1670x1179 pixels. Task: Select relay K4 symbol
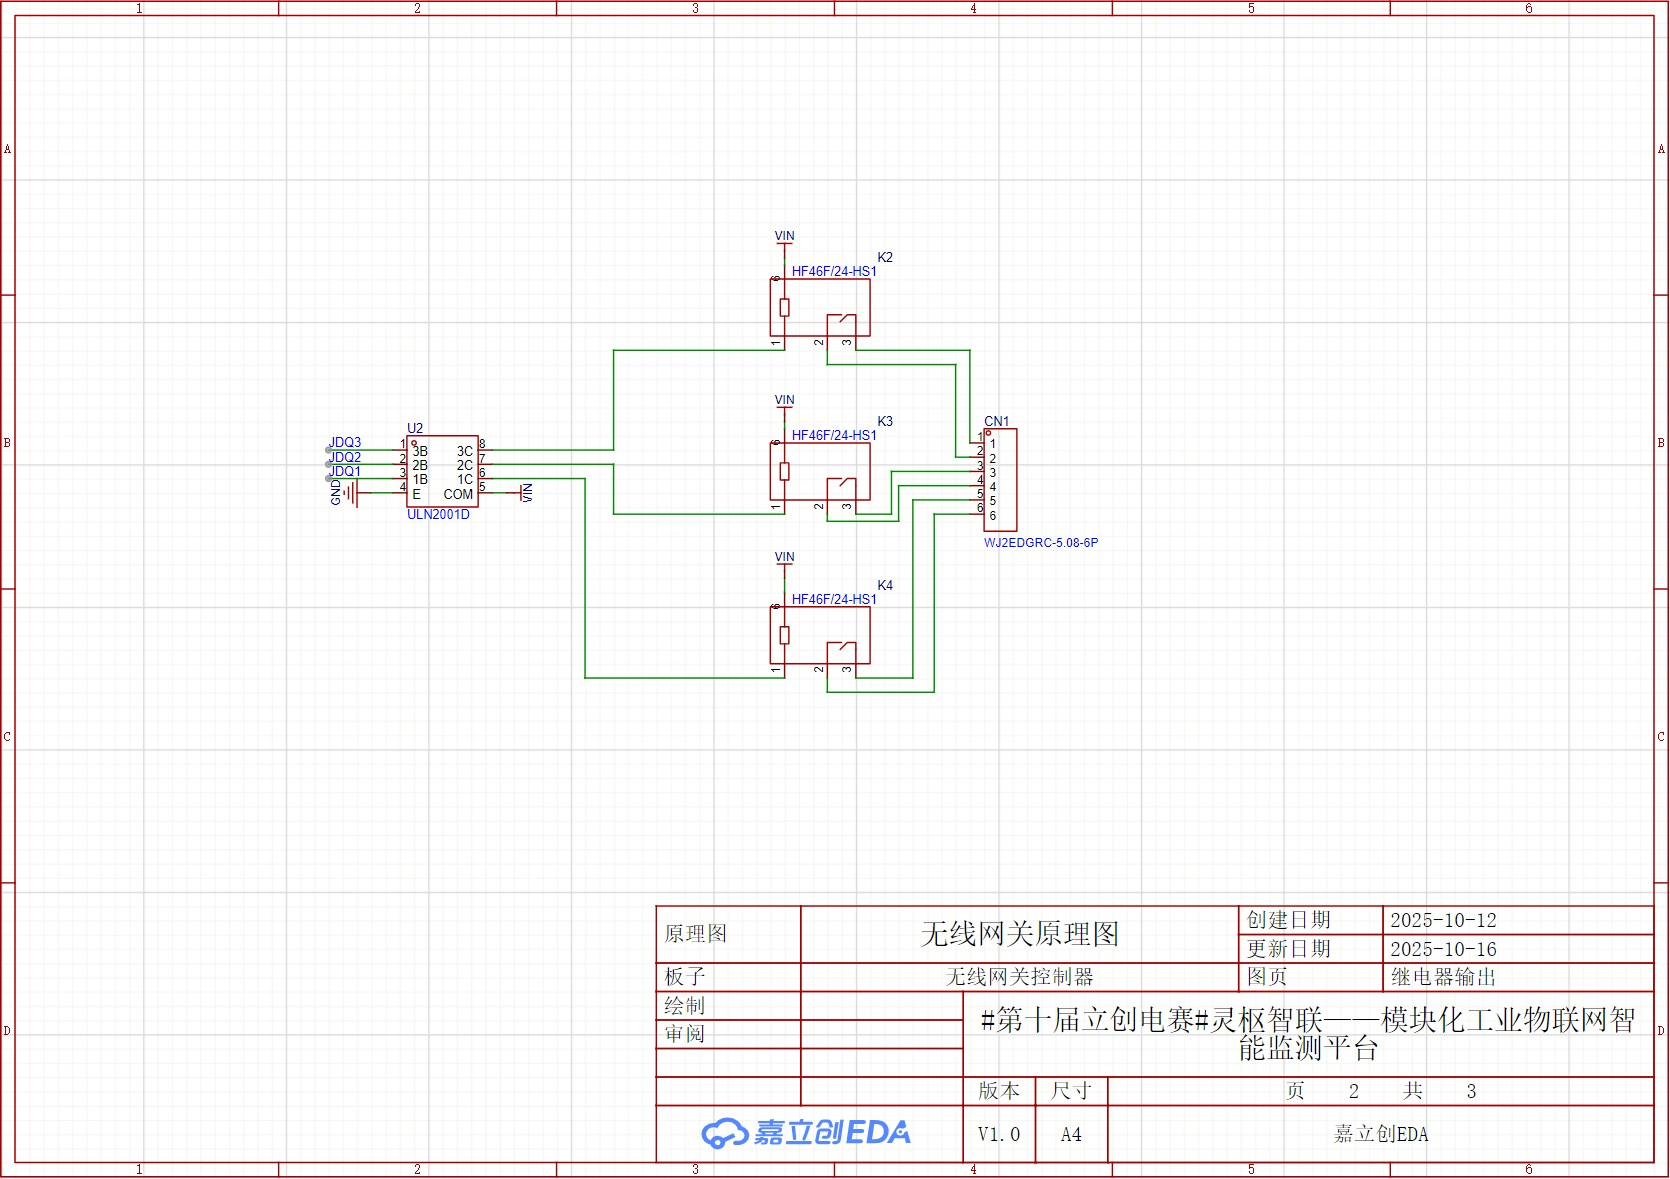[820, 635]
